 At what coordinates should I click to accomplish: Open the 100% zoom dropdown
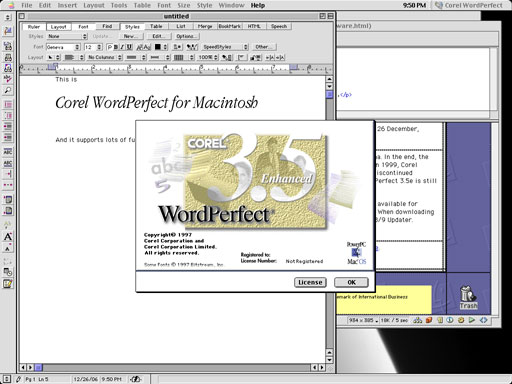pyautogui.click(x=208, y=57)
